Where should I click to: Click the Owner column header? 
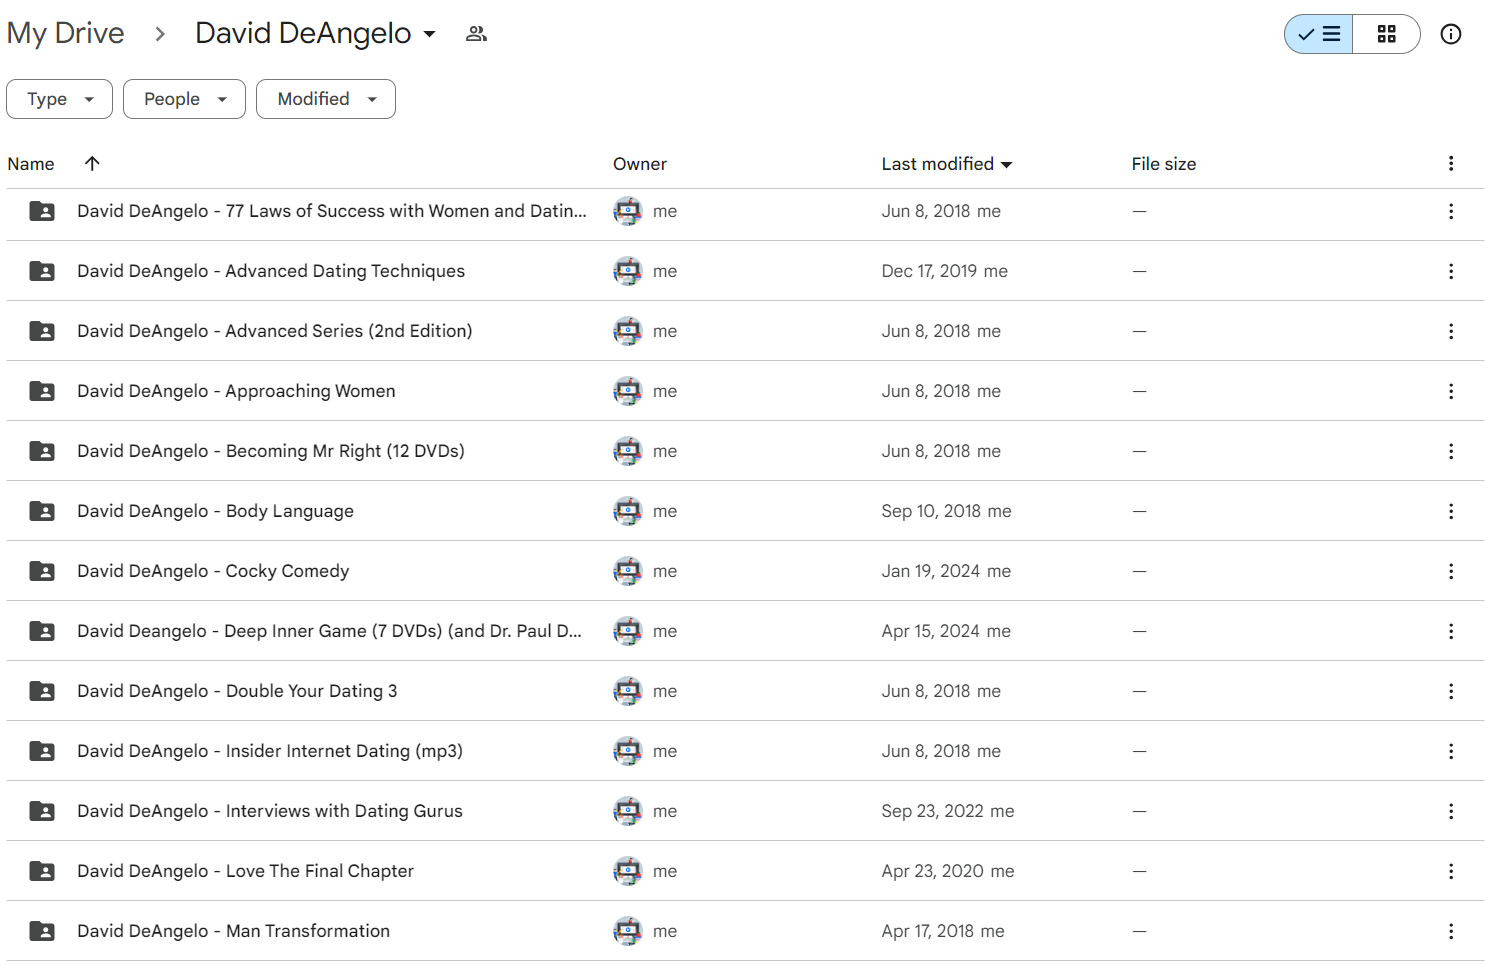640,164
